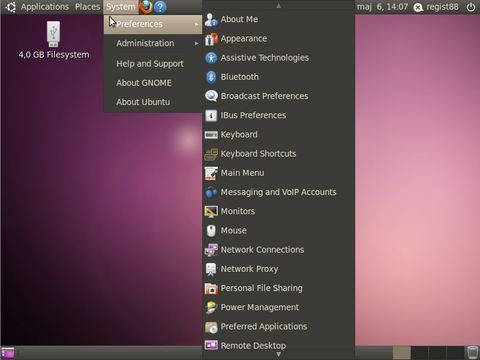
Task: Switch to the highlighted workspace on bottom panel
Action: (x=401, y=353)
